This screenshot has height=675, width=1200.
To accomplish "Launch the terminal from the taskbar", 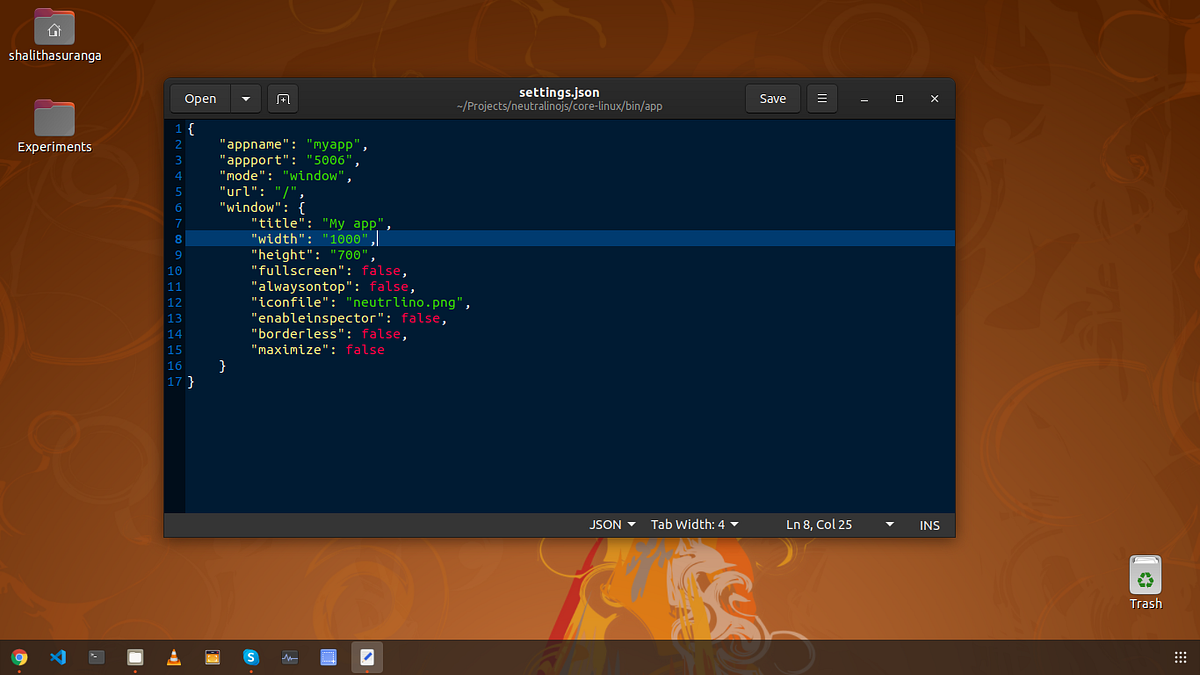I will click(x=96, y=657).
